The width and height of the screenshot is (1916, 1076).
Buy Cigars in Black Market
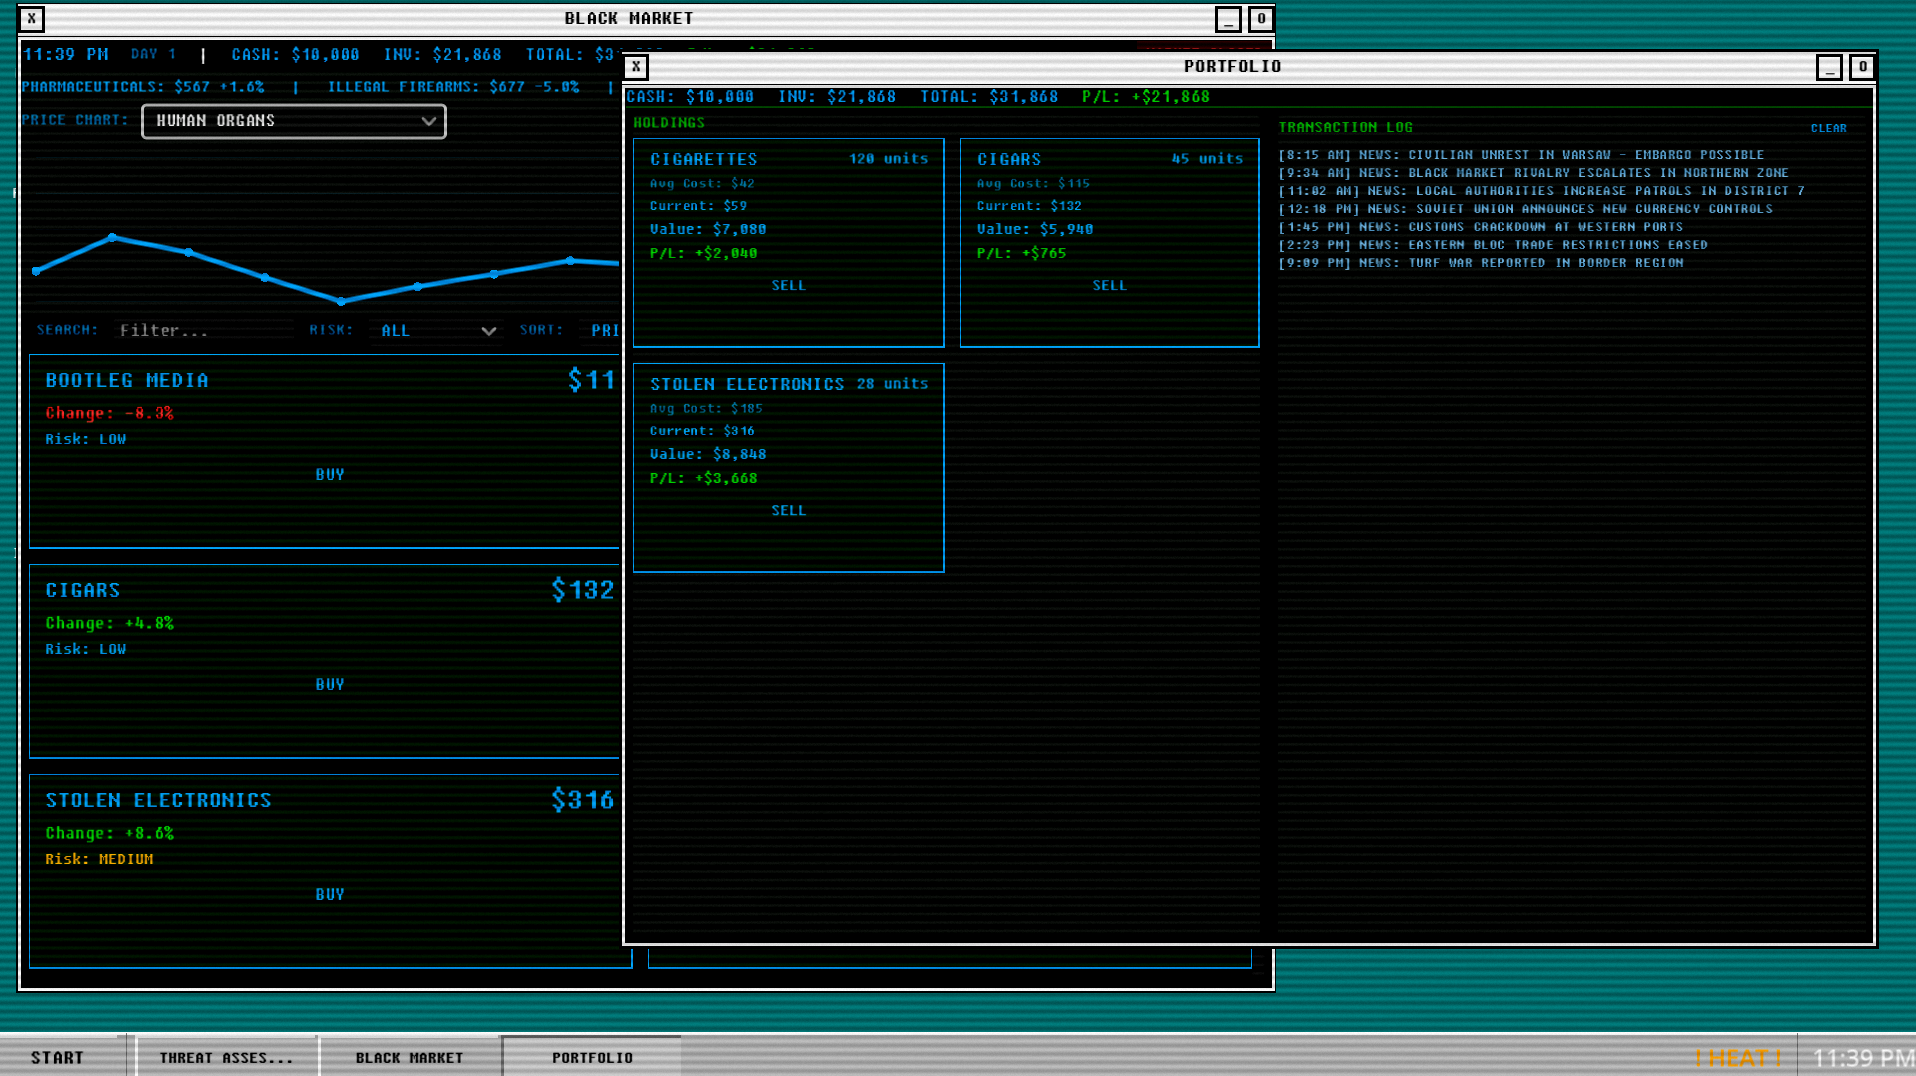click(x=330, y=685)
